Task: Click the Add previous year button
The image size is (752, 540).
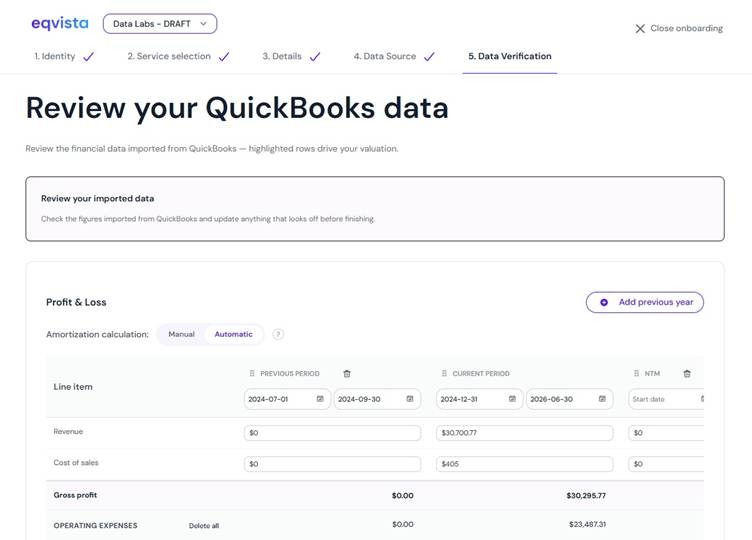Action: click(x=645, y=302)
